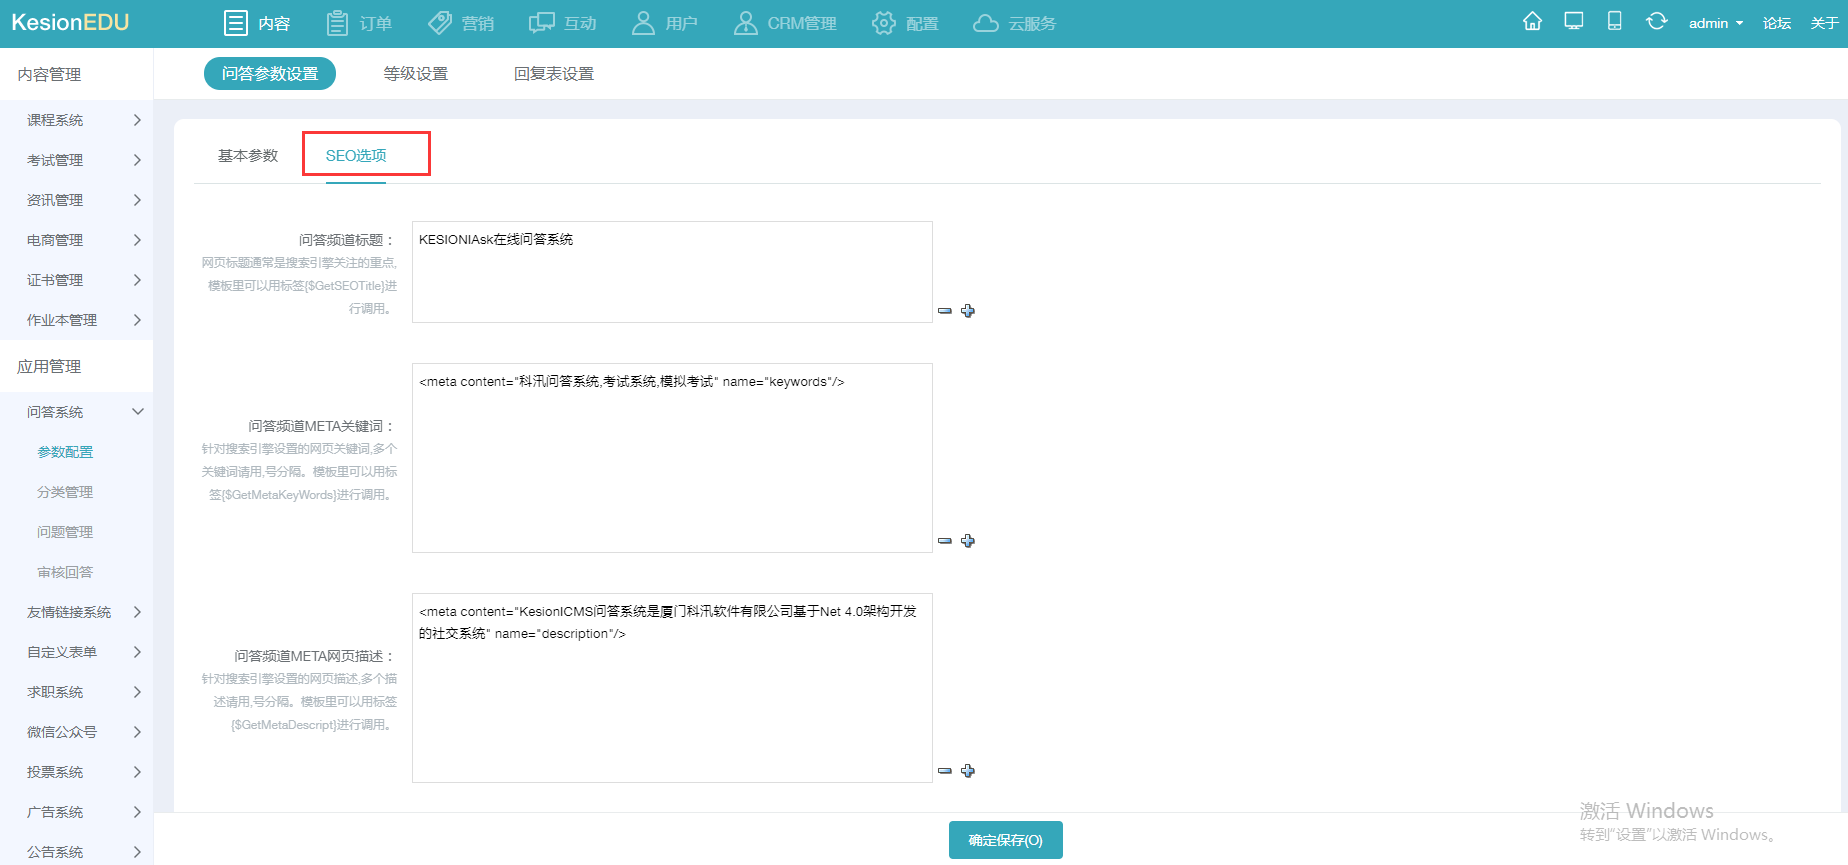Shrink the META网页描述 text box with minus icon
The height and width of the screenshot is (865, 1848).
coord(945,771)
